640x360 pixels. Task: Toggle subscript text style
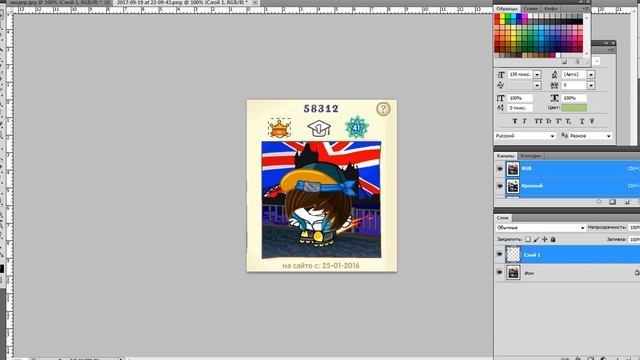coord(568,121)
